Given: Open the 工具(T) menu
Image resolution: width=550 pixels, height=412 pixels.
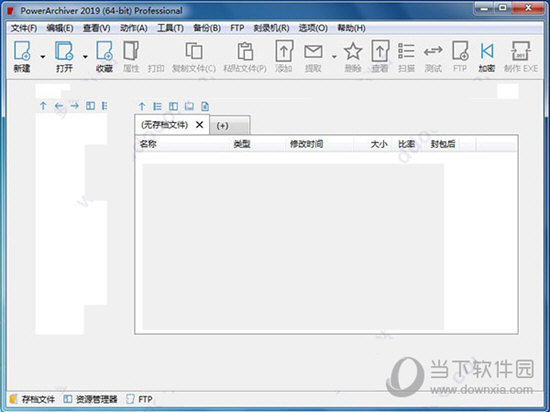Looking at the screenshot, I should 170,28.
